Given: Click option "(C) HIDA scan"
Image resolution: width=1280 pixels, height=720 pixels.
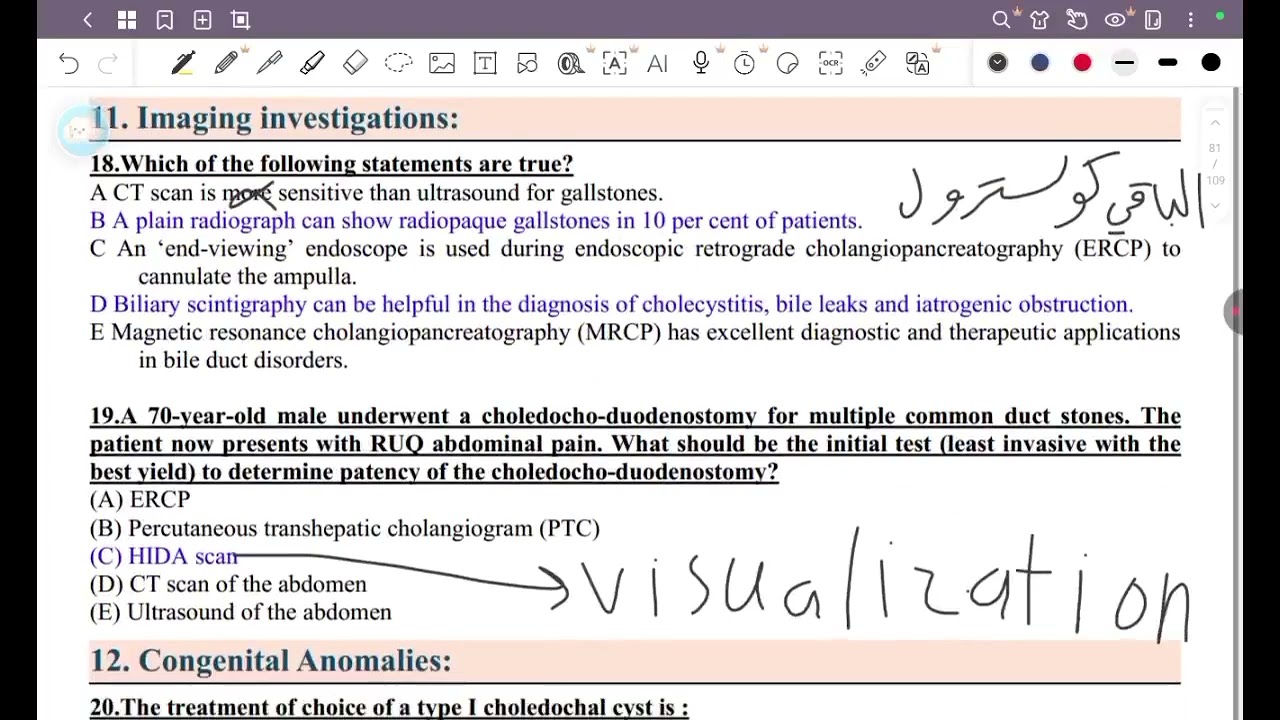Looking at the screenshot, I should point(164,557).
